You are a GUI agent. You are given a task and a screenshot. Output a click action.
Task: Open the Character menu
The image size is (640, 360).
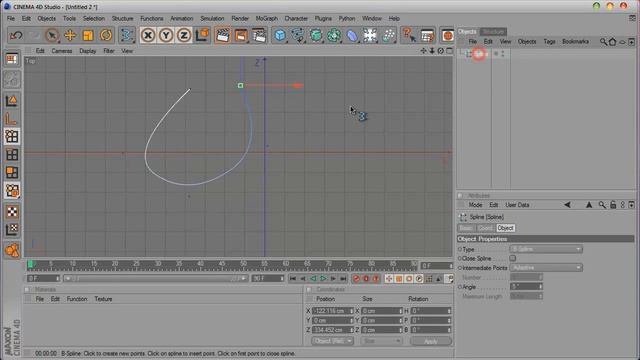[296, 18]
